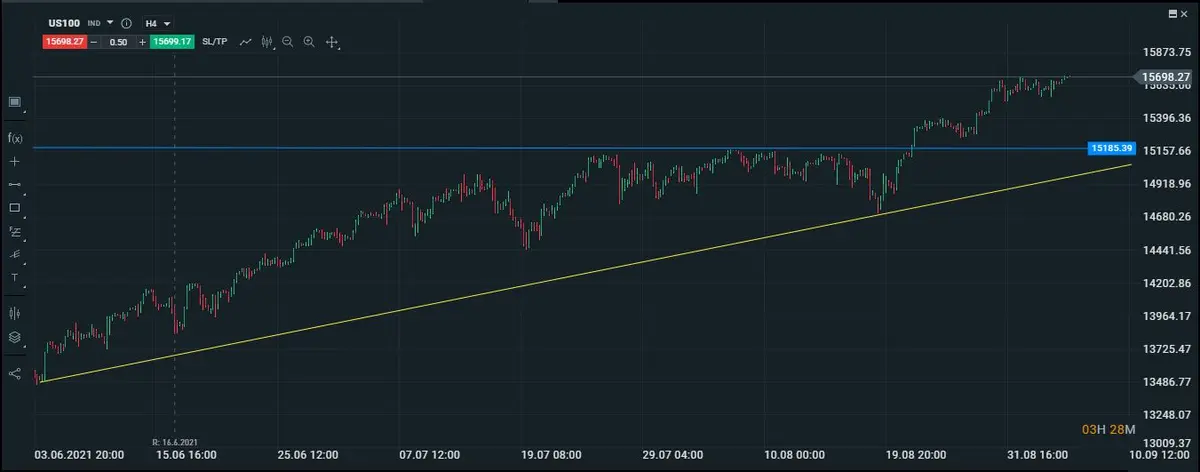Select the line chart type icon
This screenshot has width=1200, height=472.
point(245,42)
